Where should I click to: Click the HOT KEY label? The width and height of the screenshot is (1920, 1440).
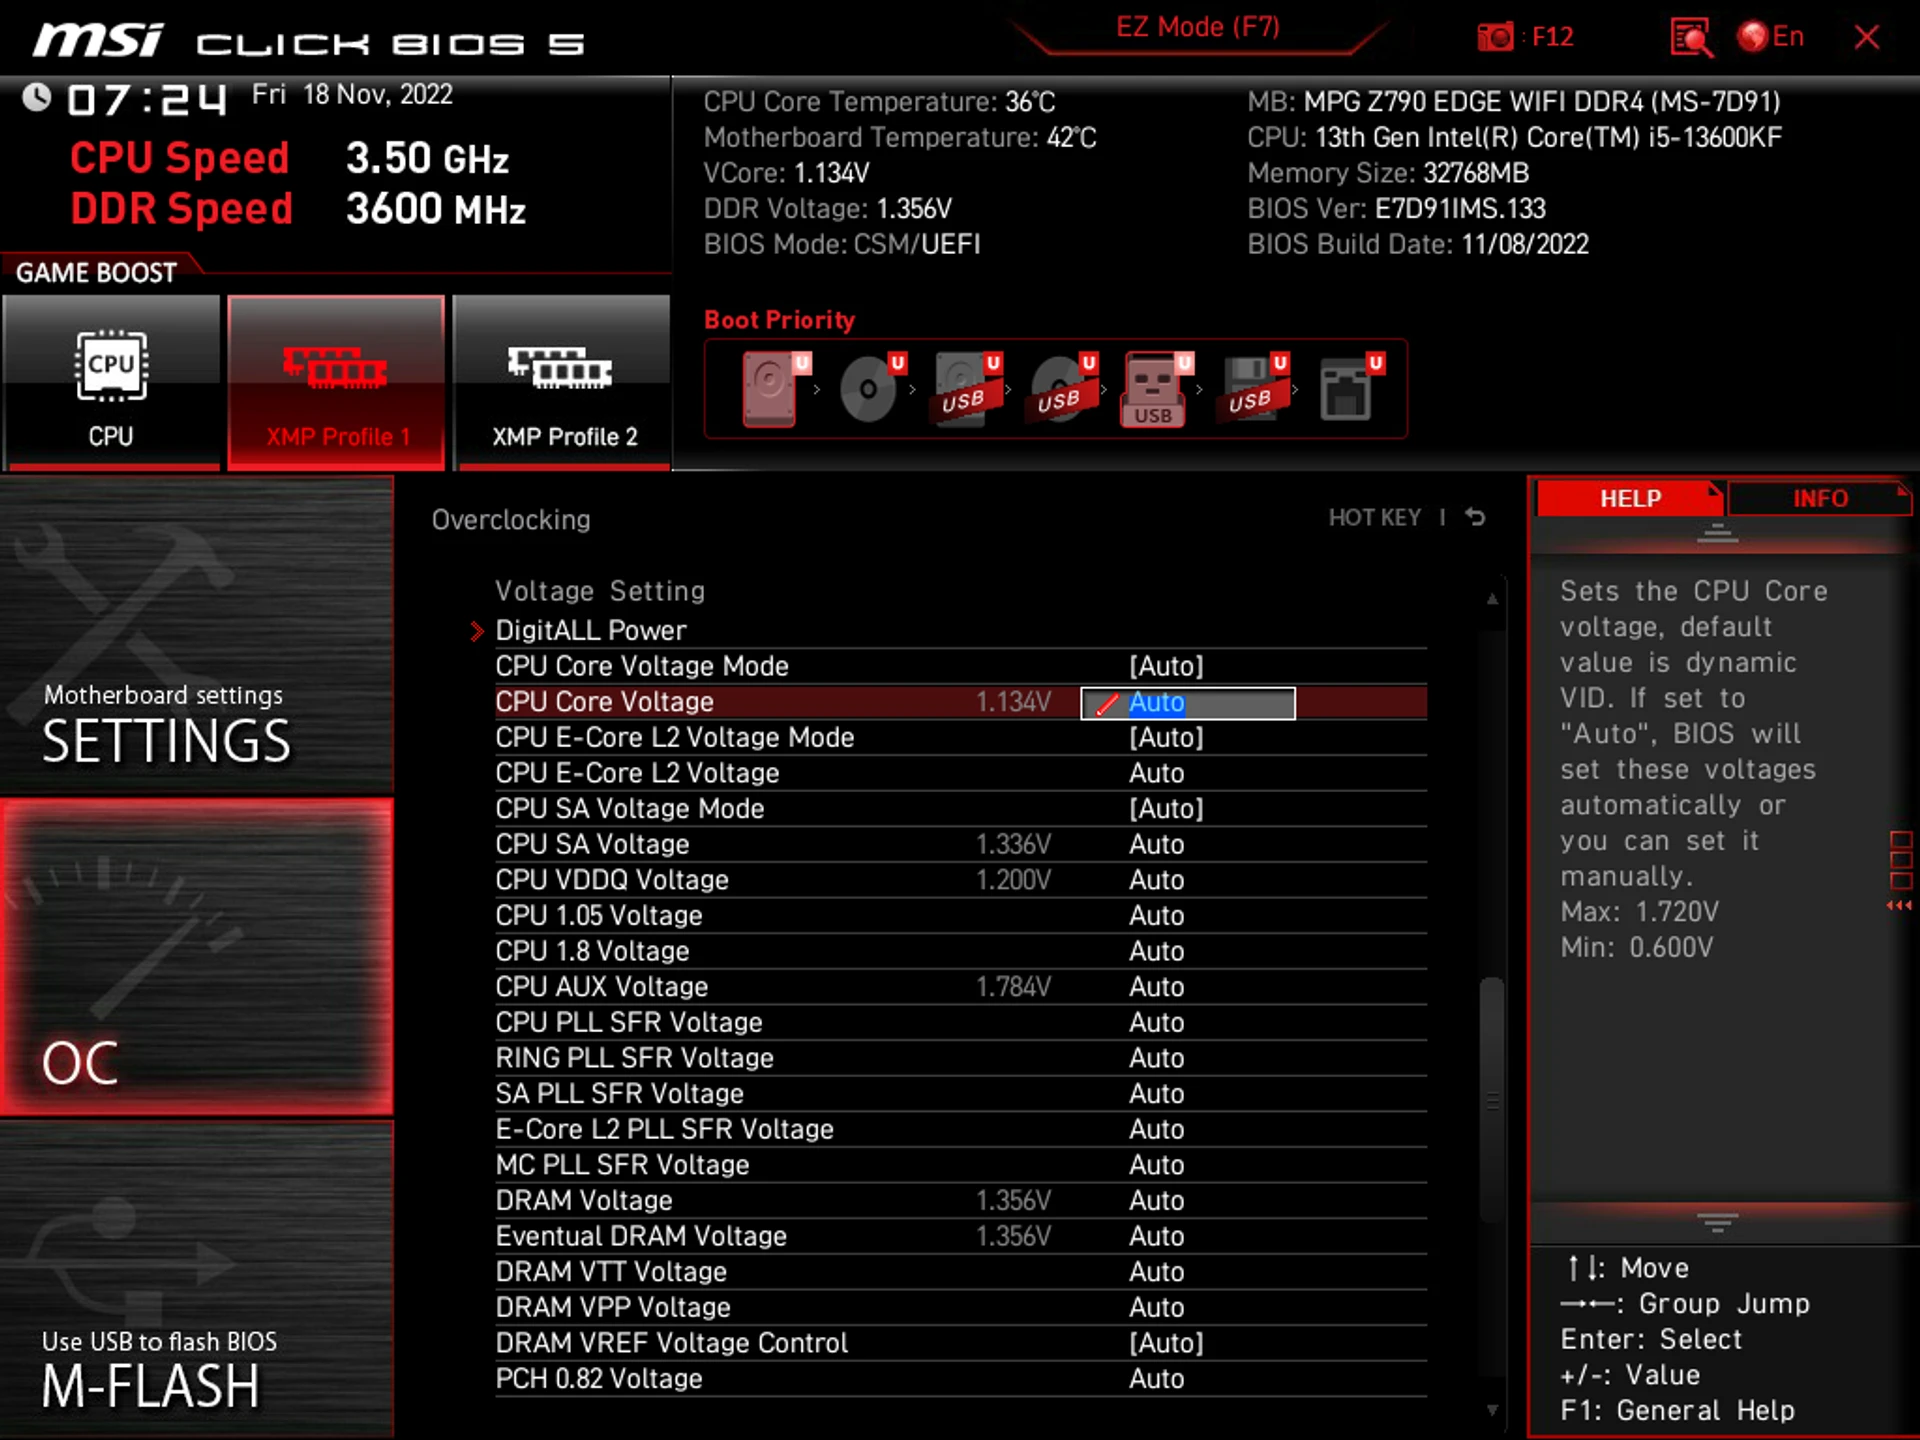1374,518
